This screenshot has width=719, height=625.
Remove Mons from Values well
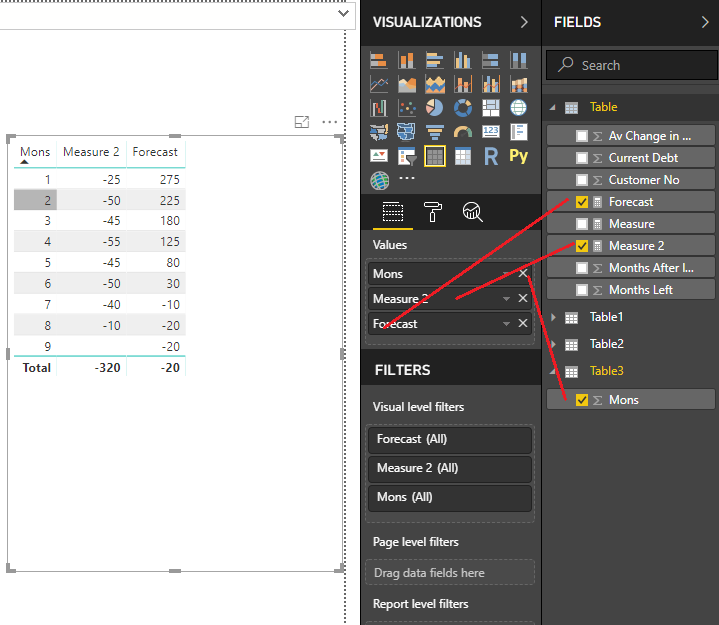(523, 273)
